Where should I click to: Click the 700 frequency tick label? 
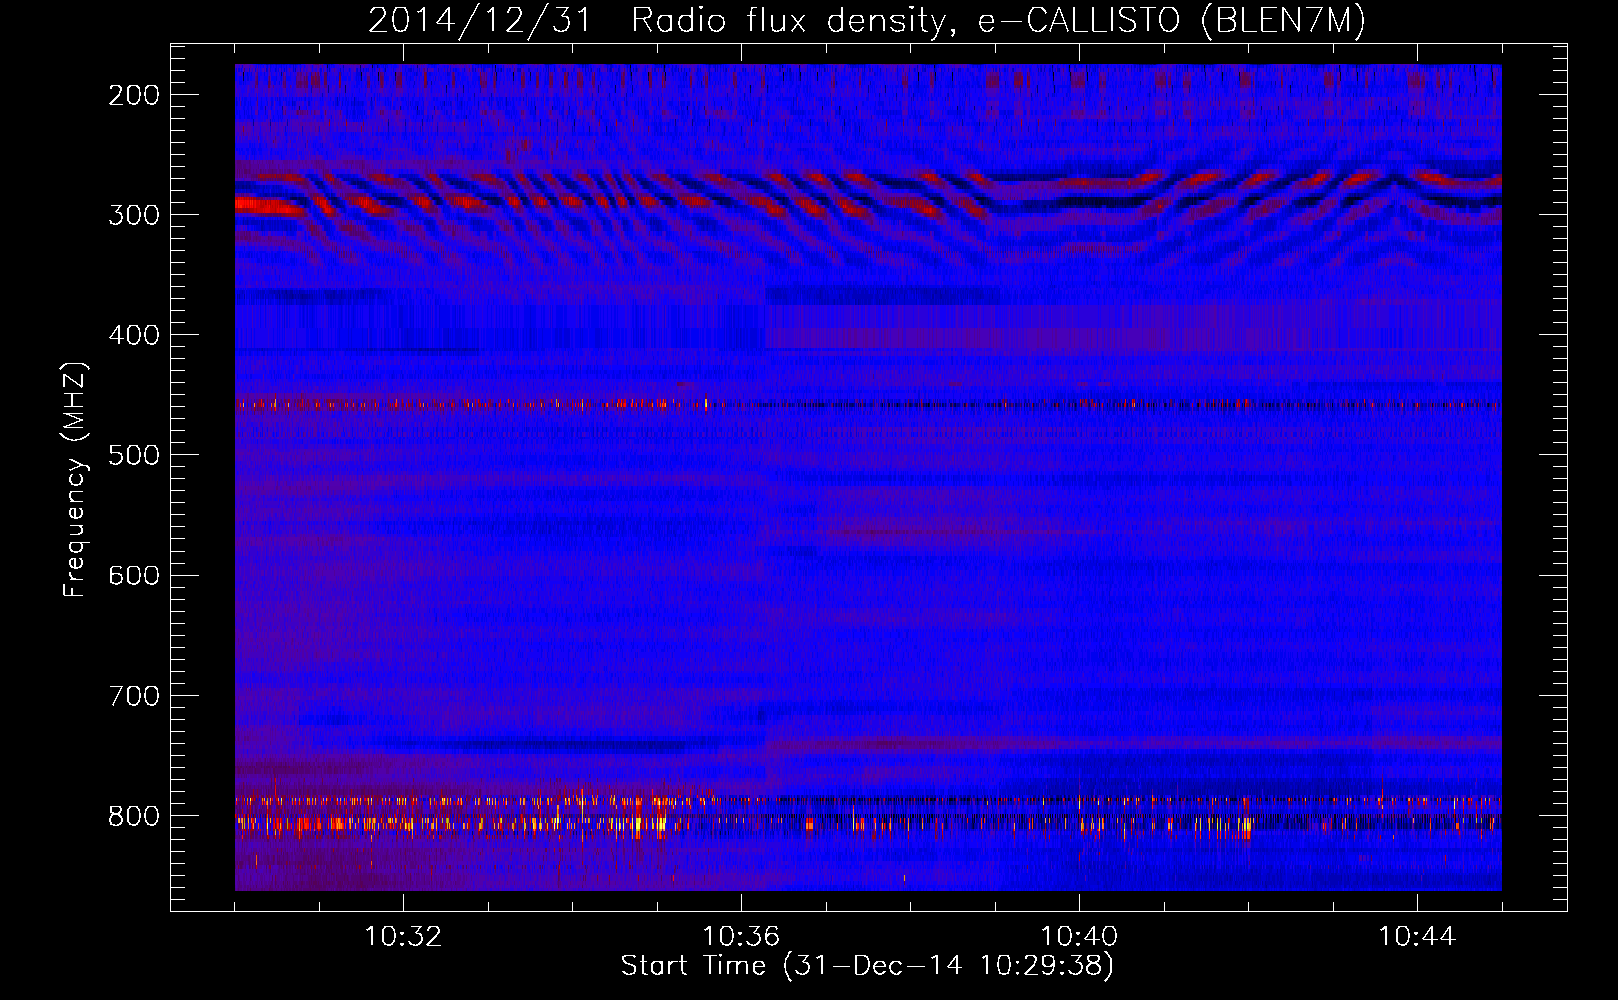(134, 695)
